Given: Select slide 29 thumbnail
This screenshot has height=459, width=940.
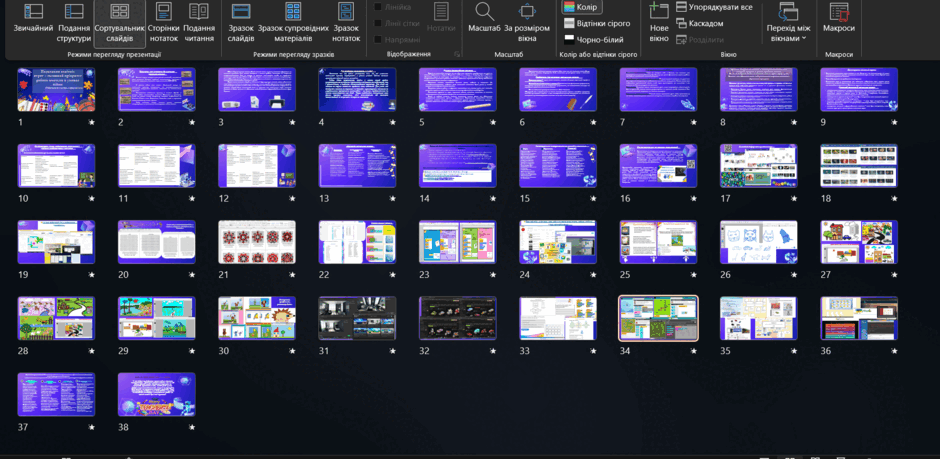Looking at the screenshot, I should (157, 319).
